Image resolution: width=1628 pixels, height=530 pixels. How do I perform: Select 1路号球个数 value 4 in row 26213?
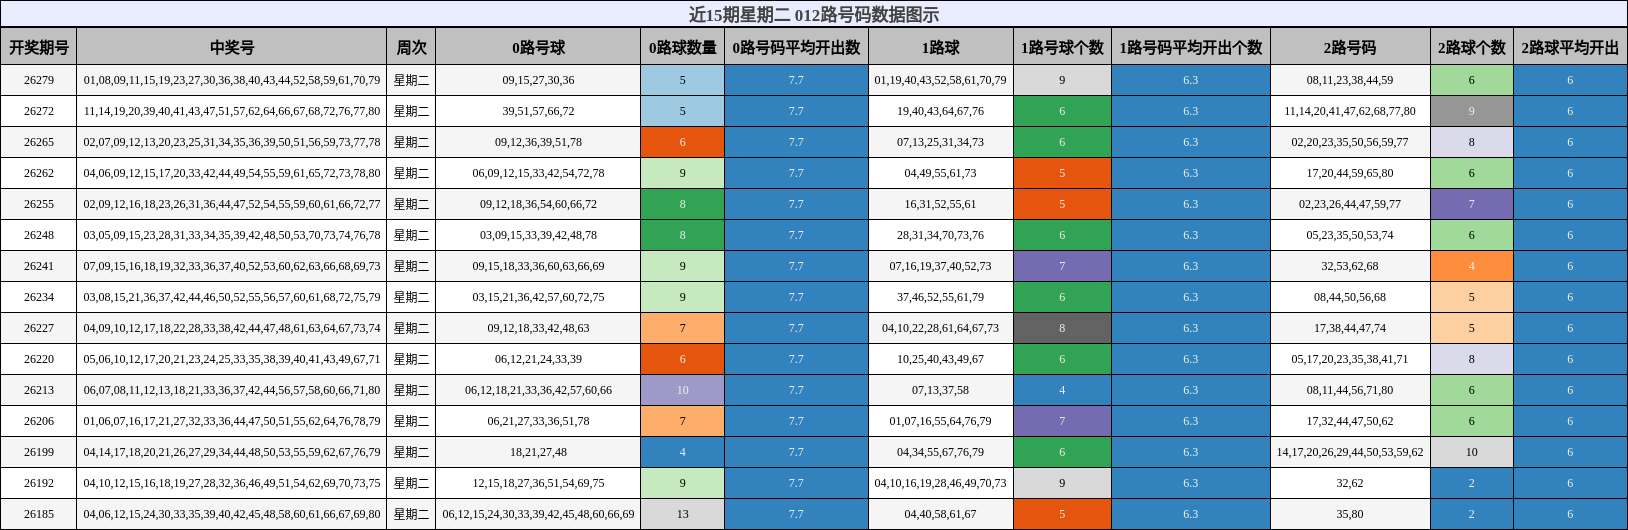click(1062, 390)
